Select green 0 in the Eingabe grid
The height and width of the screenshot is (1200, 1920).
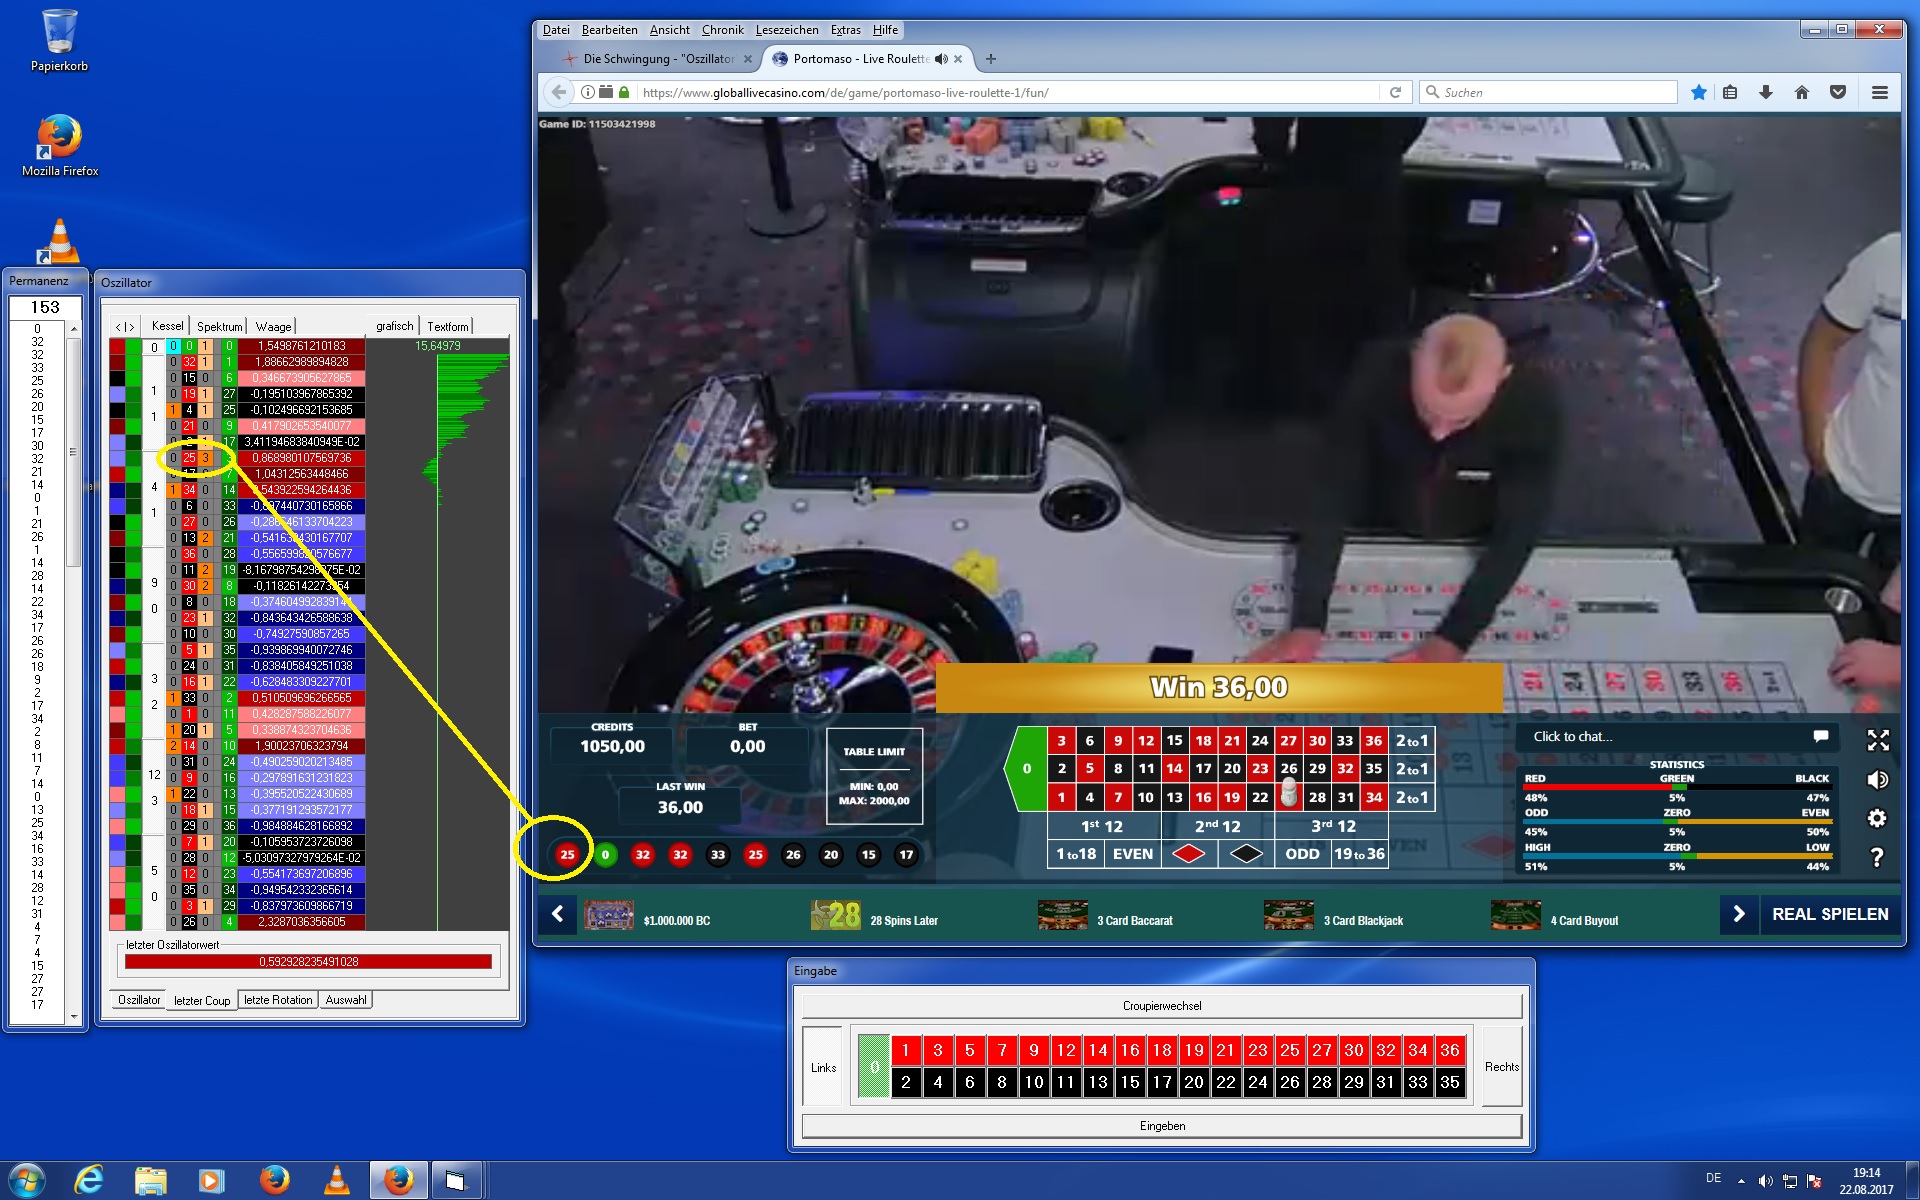tap(873, 1066)
